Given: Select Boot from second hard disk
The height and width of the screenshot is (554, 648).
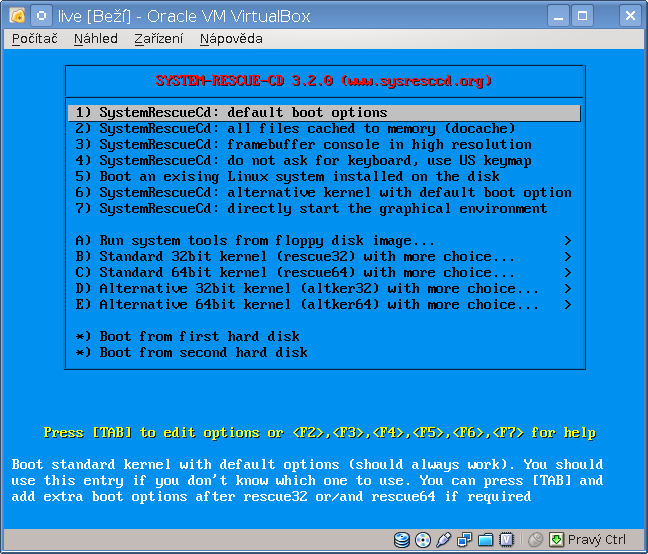Looking at the screenshot, I should pos(324,353).
